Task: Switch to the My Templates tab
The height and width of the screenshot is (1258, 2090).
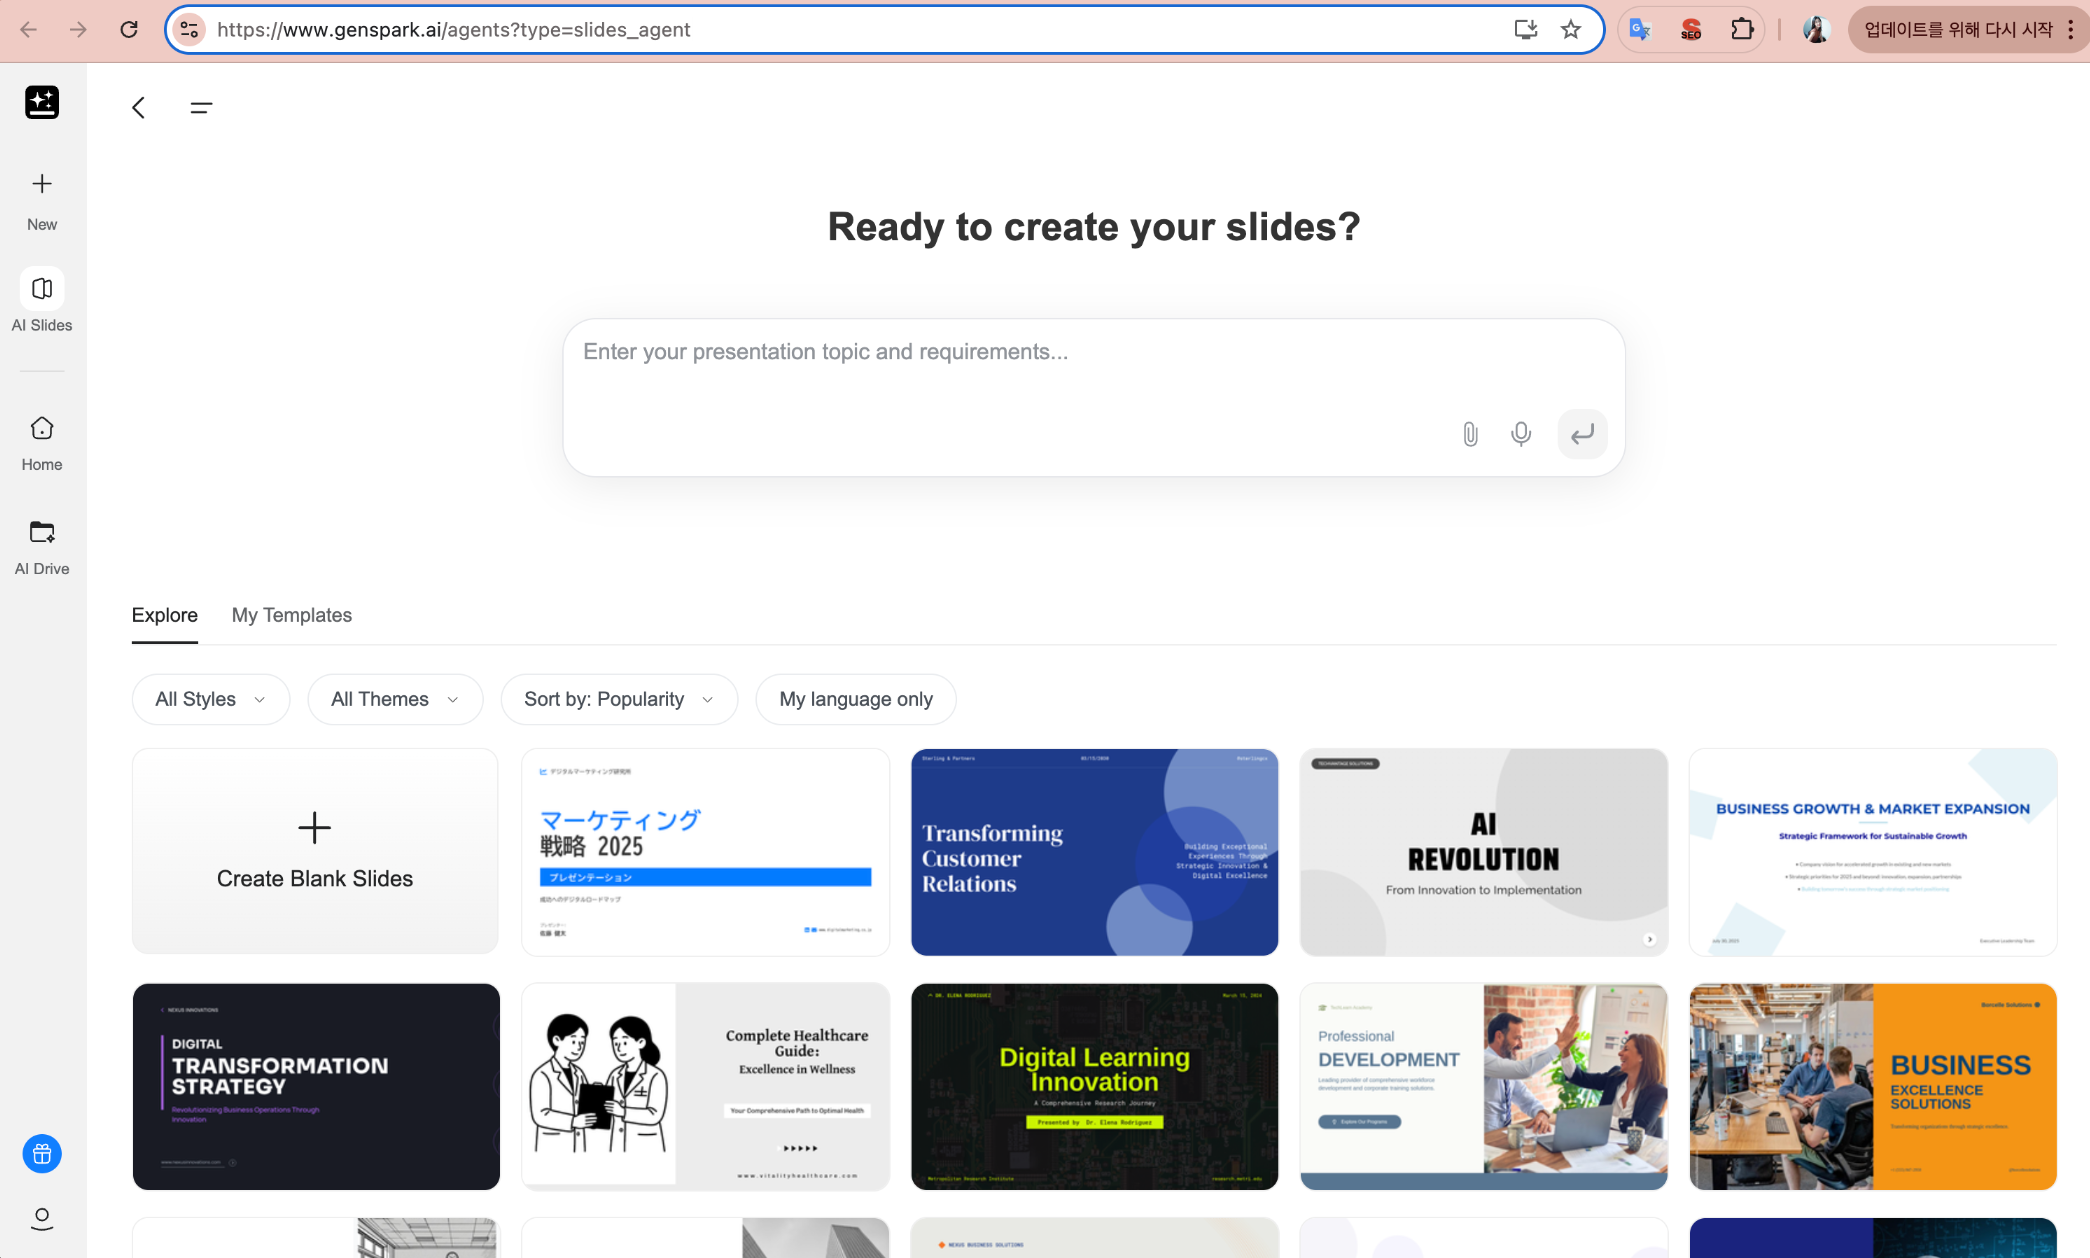Action: pyautogui.click(x=292, y=615)
